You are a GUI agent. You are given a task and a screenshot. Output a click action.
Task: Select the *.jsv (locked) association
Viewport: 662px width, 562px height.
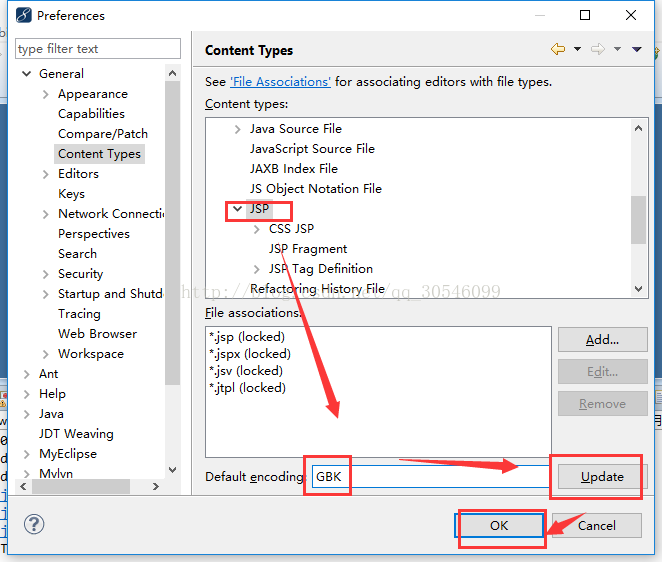(246, 371)
